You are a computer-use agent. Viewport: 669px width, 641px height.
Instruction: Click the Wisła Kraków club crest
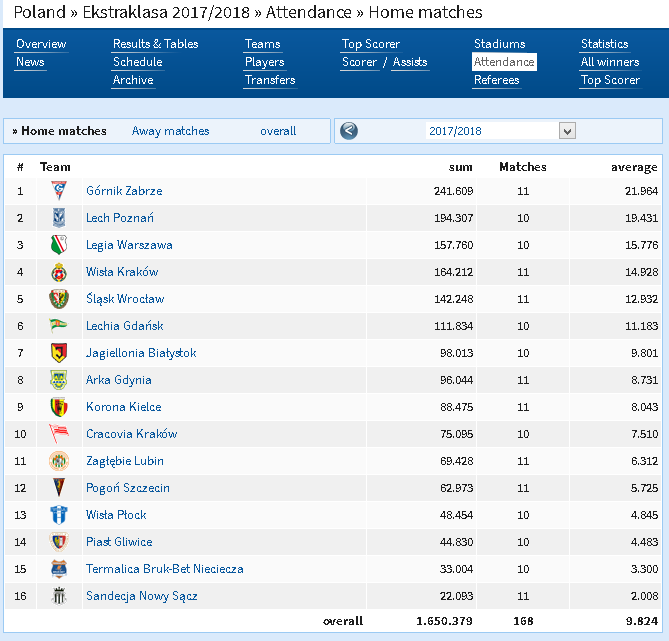point(59,272)
